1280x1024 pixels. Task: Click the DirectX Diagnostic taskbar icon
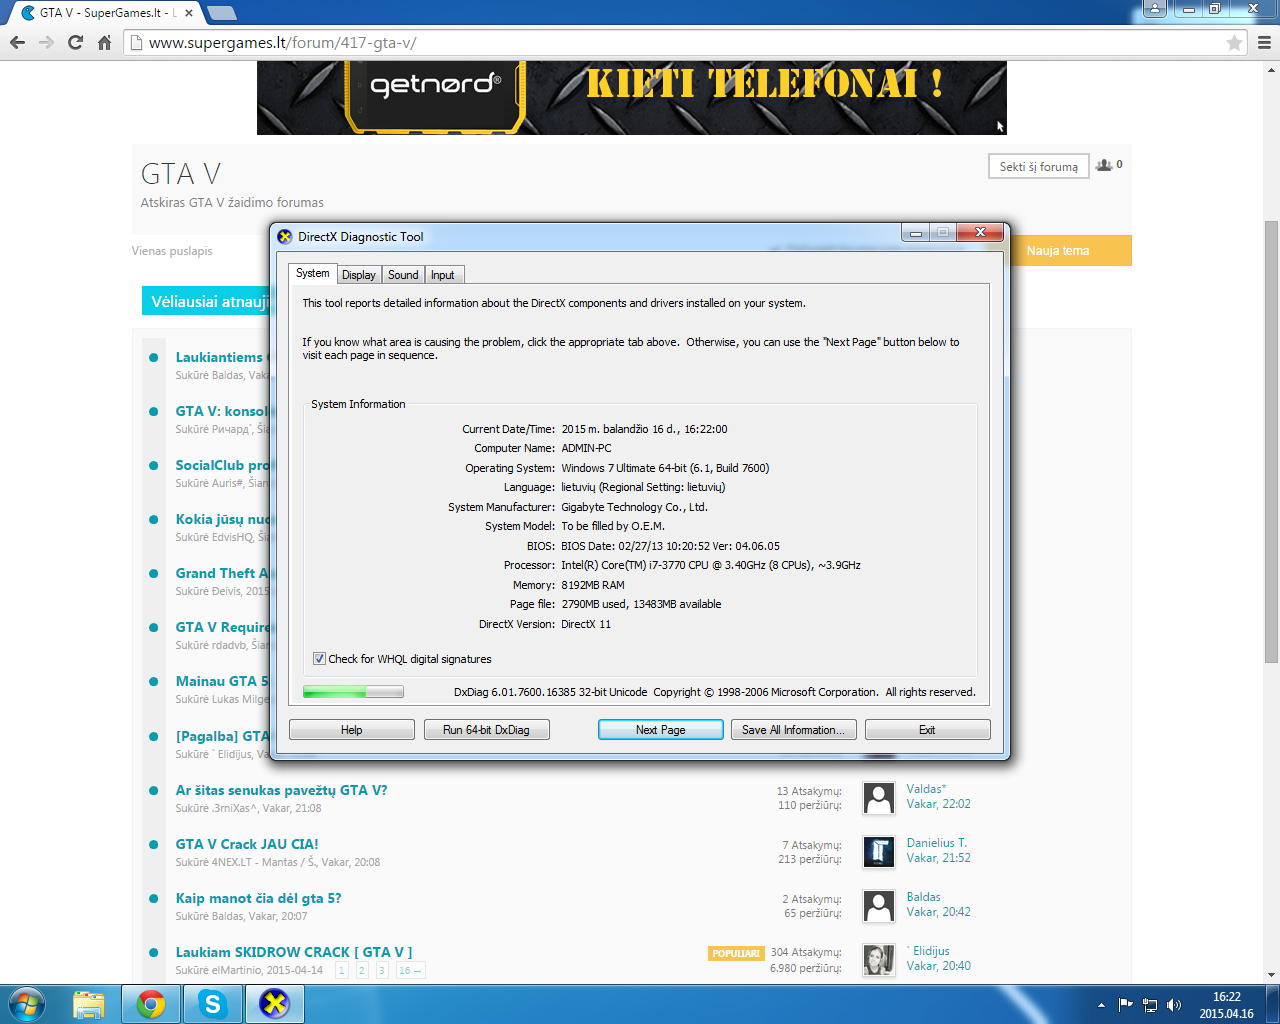click(275, 1004)
